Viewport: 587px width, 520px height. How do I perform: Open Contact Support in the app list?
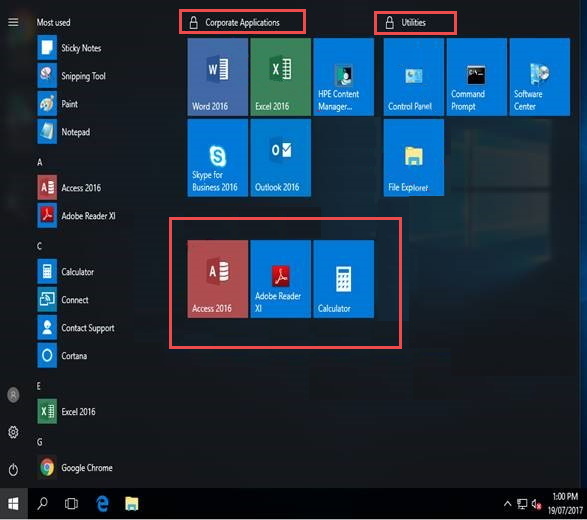click(x=76, y=328)
